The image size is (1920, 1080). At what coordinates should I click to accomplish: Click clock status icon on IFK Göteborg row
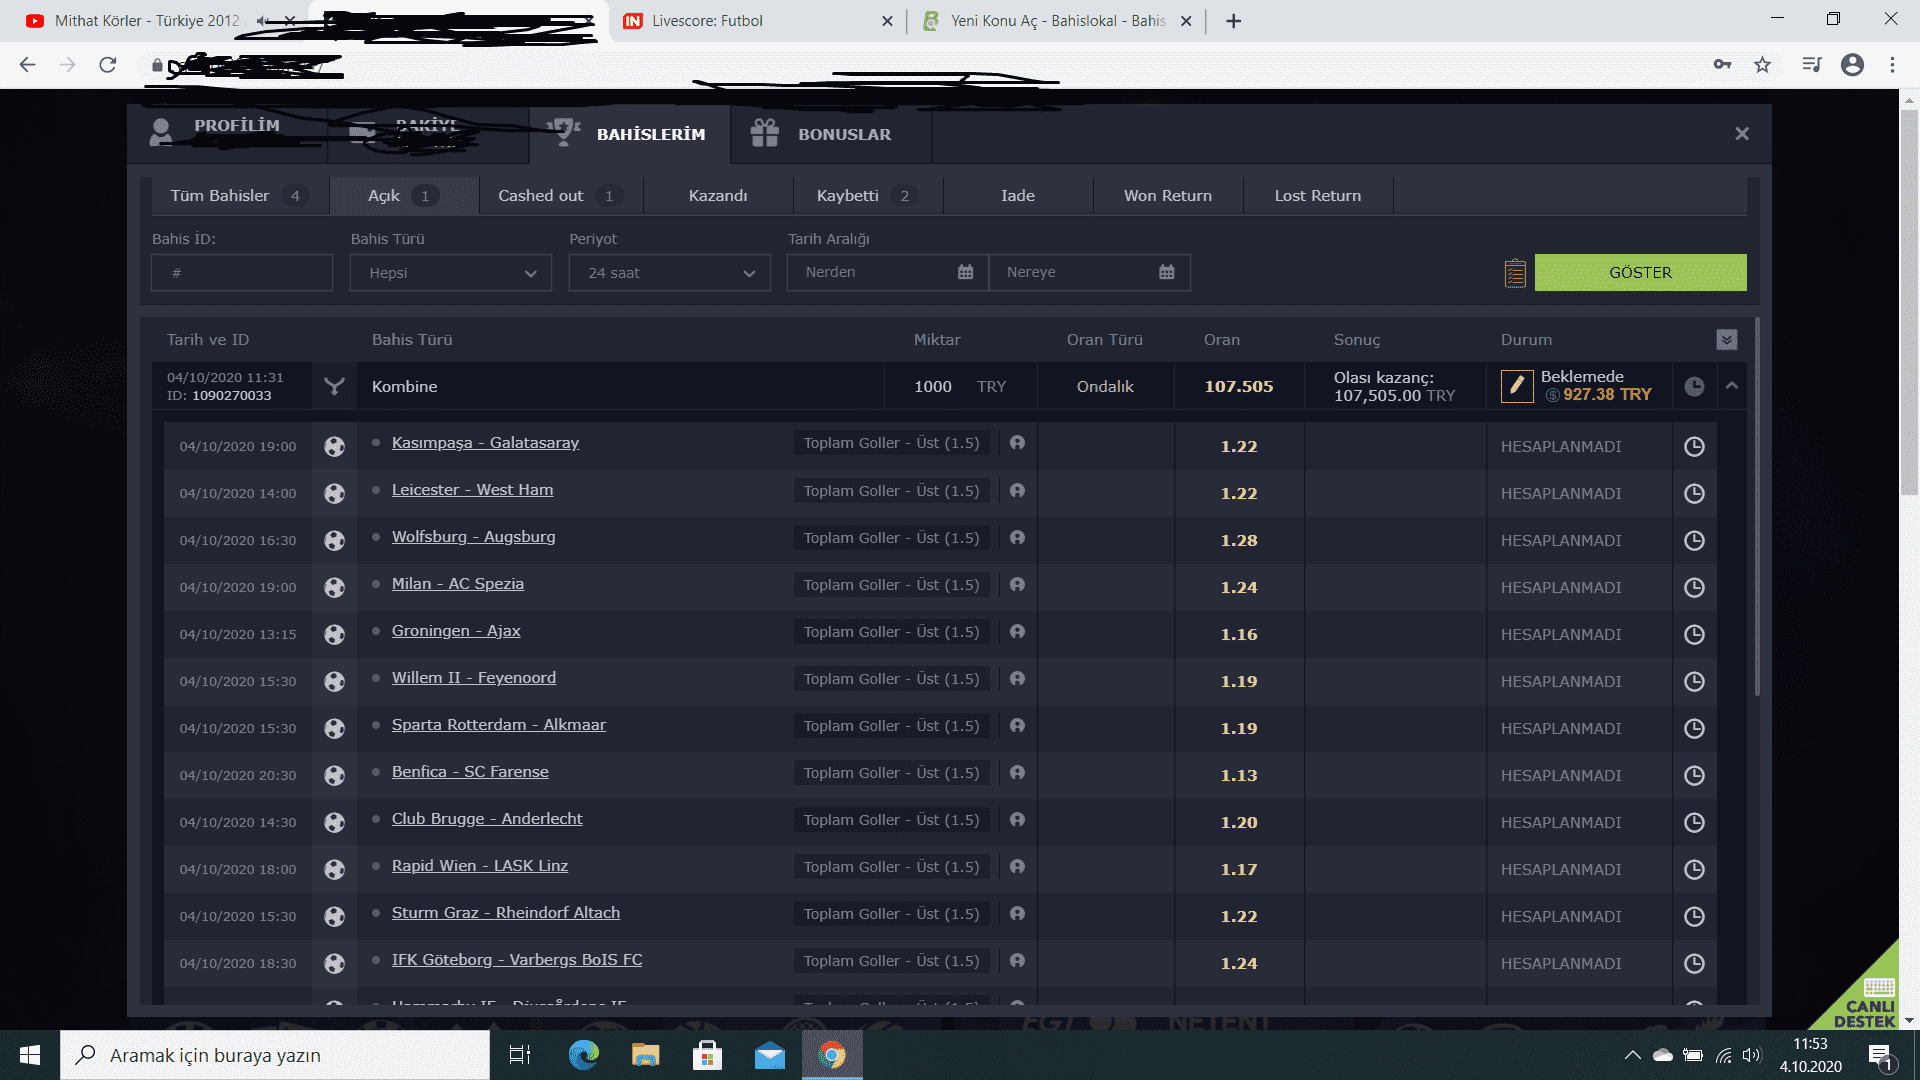(x=1694, y=963)
